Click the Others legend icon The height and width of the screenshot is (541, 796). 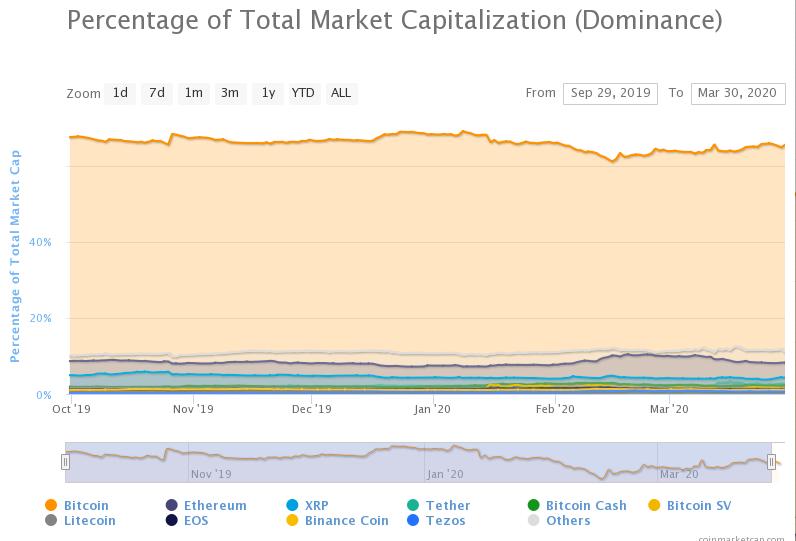(x=534, y=520)
